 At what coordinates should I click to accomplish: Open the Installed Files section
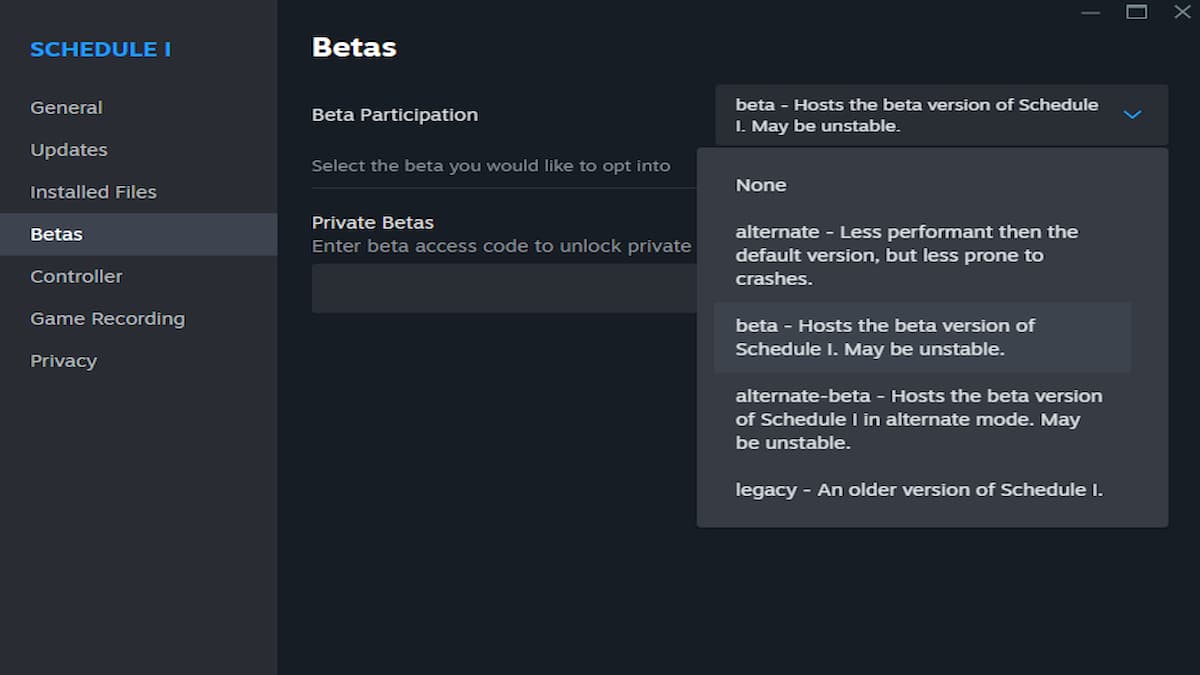coord(93,192)
